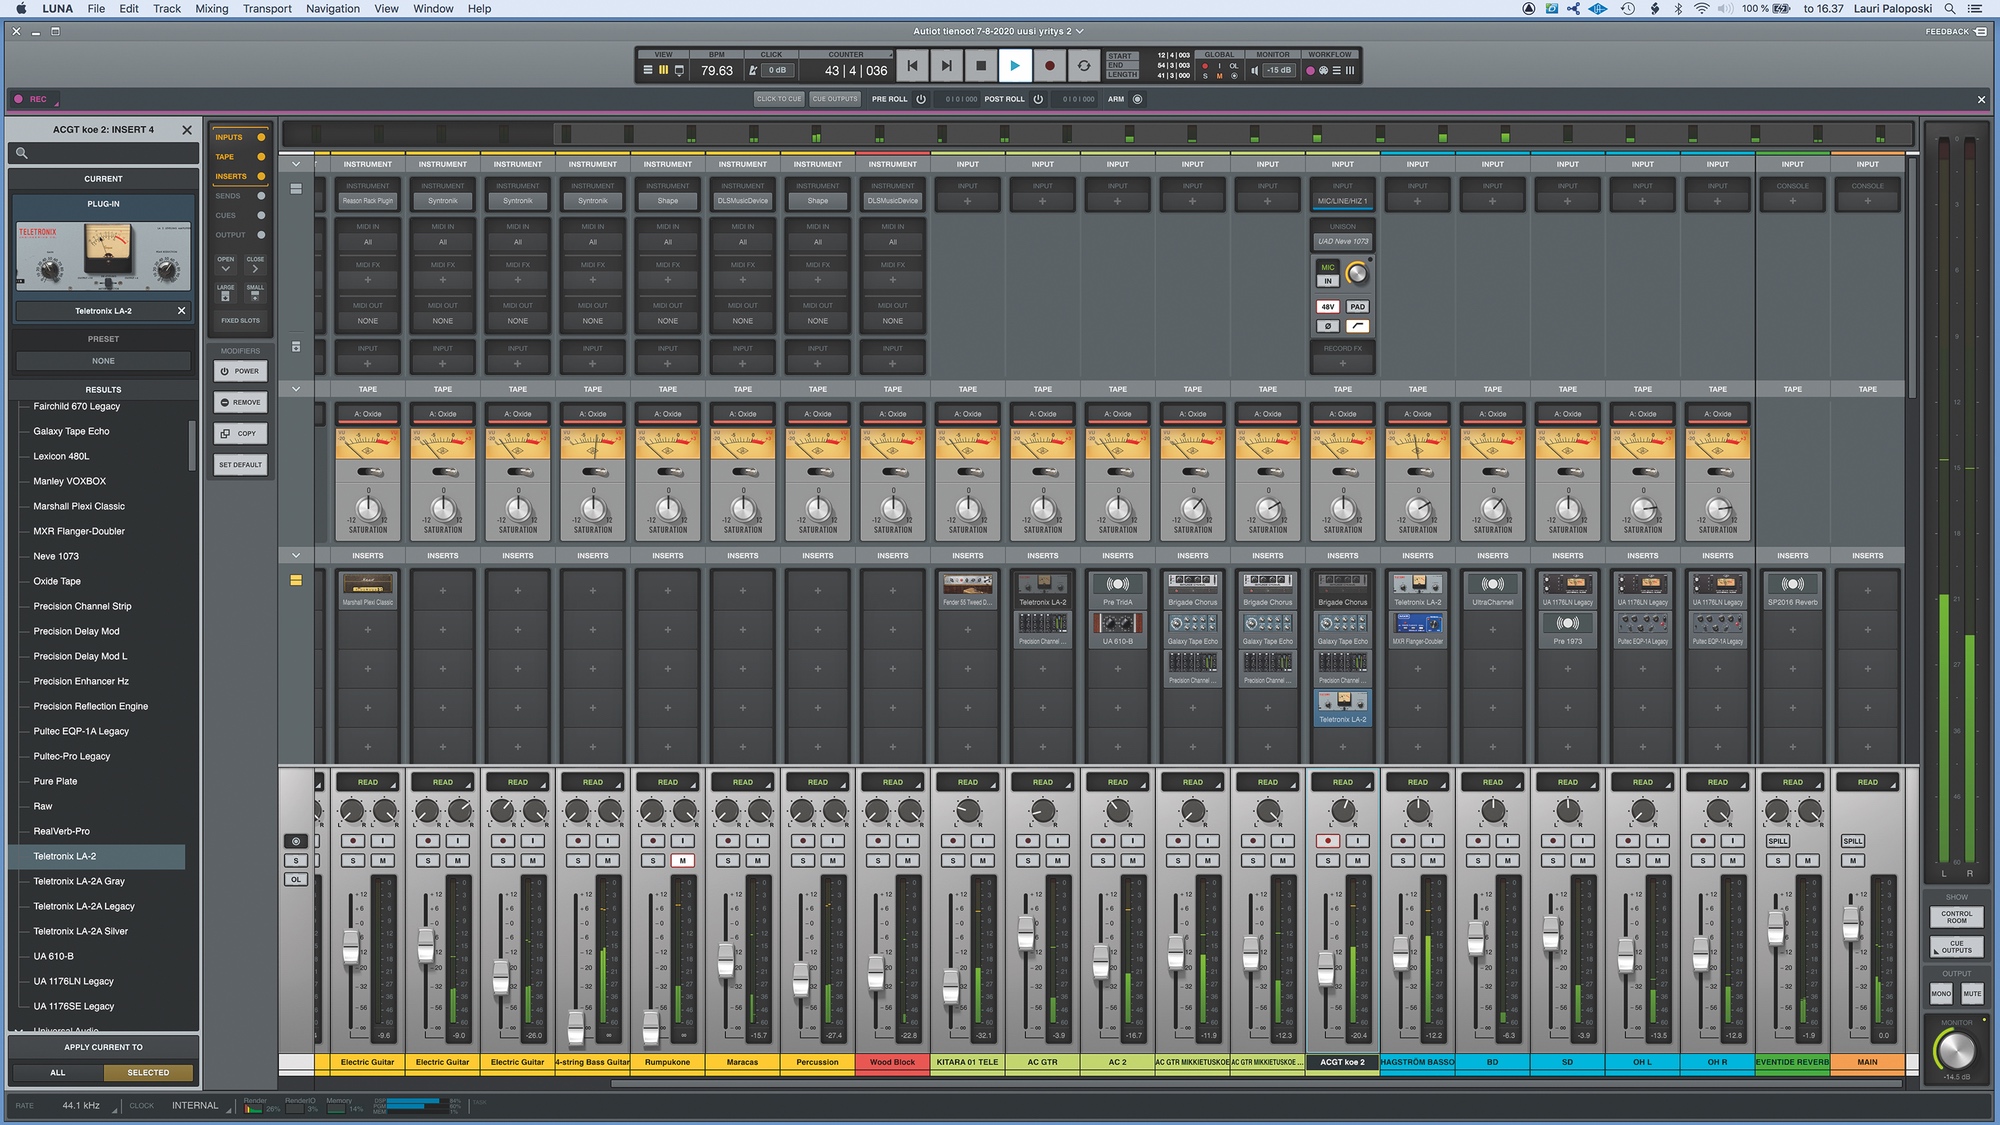The width and height of the screenshot is (2000, 1125).
Task: Open the Mixing menu
Action: click(x=212, y=8)
